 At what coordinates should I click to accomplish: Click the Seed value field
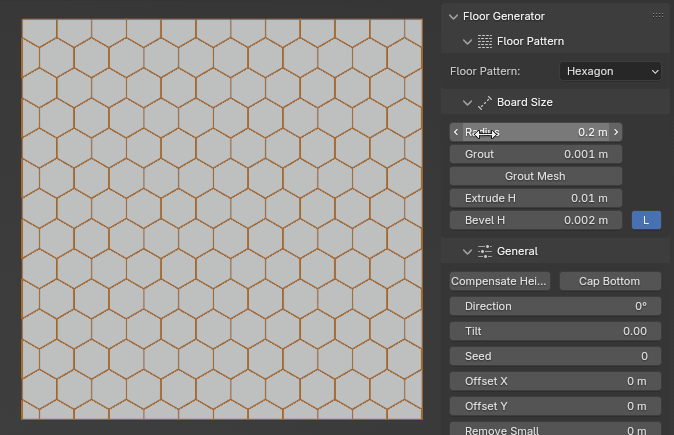(555, 356)
